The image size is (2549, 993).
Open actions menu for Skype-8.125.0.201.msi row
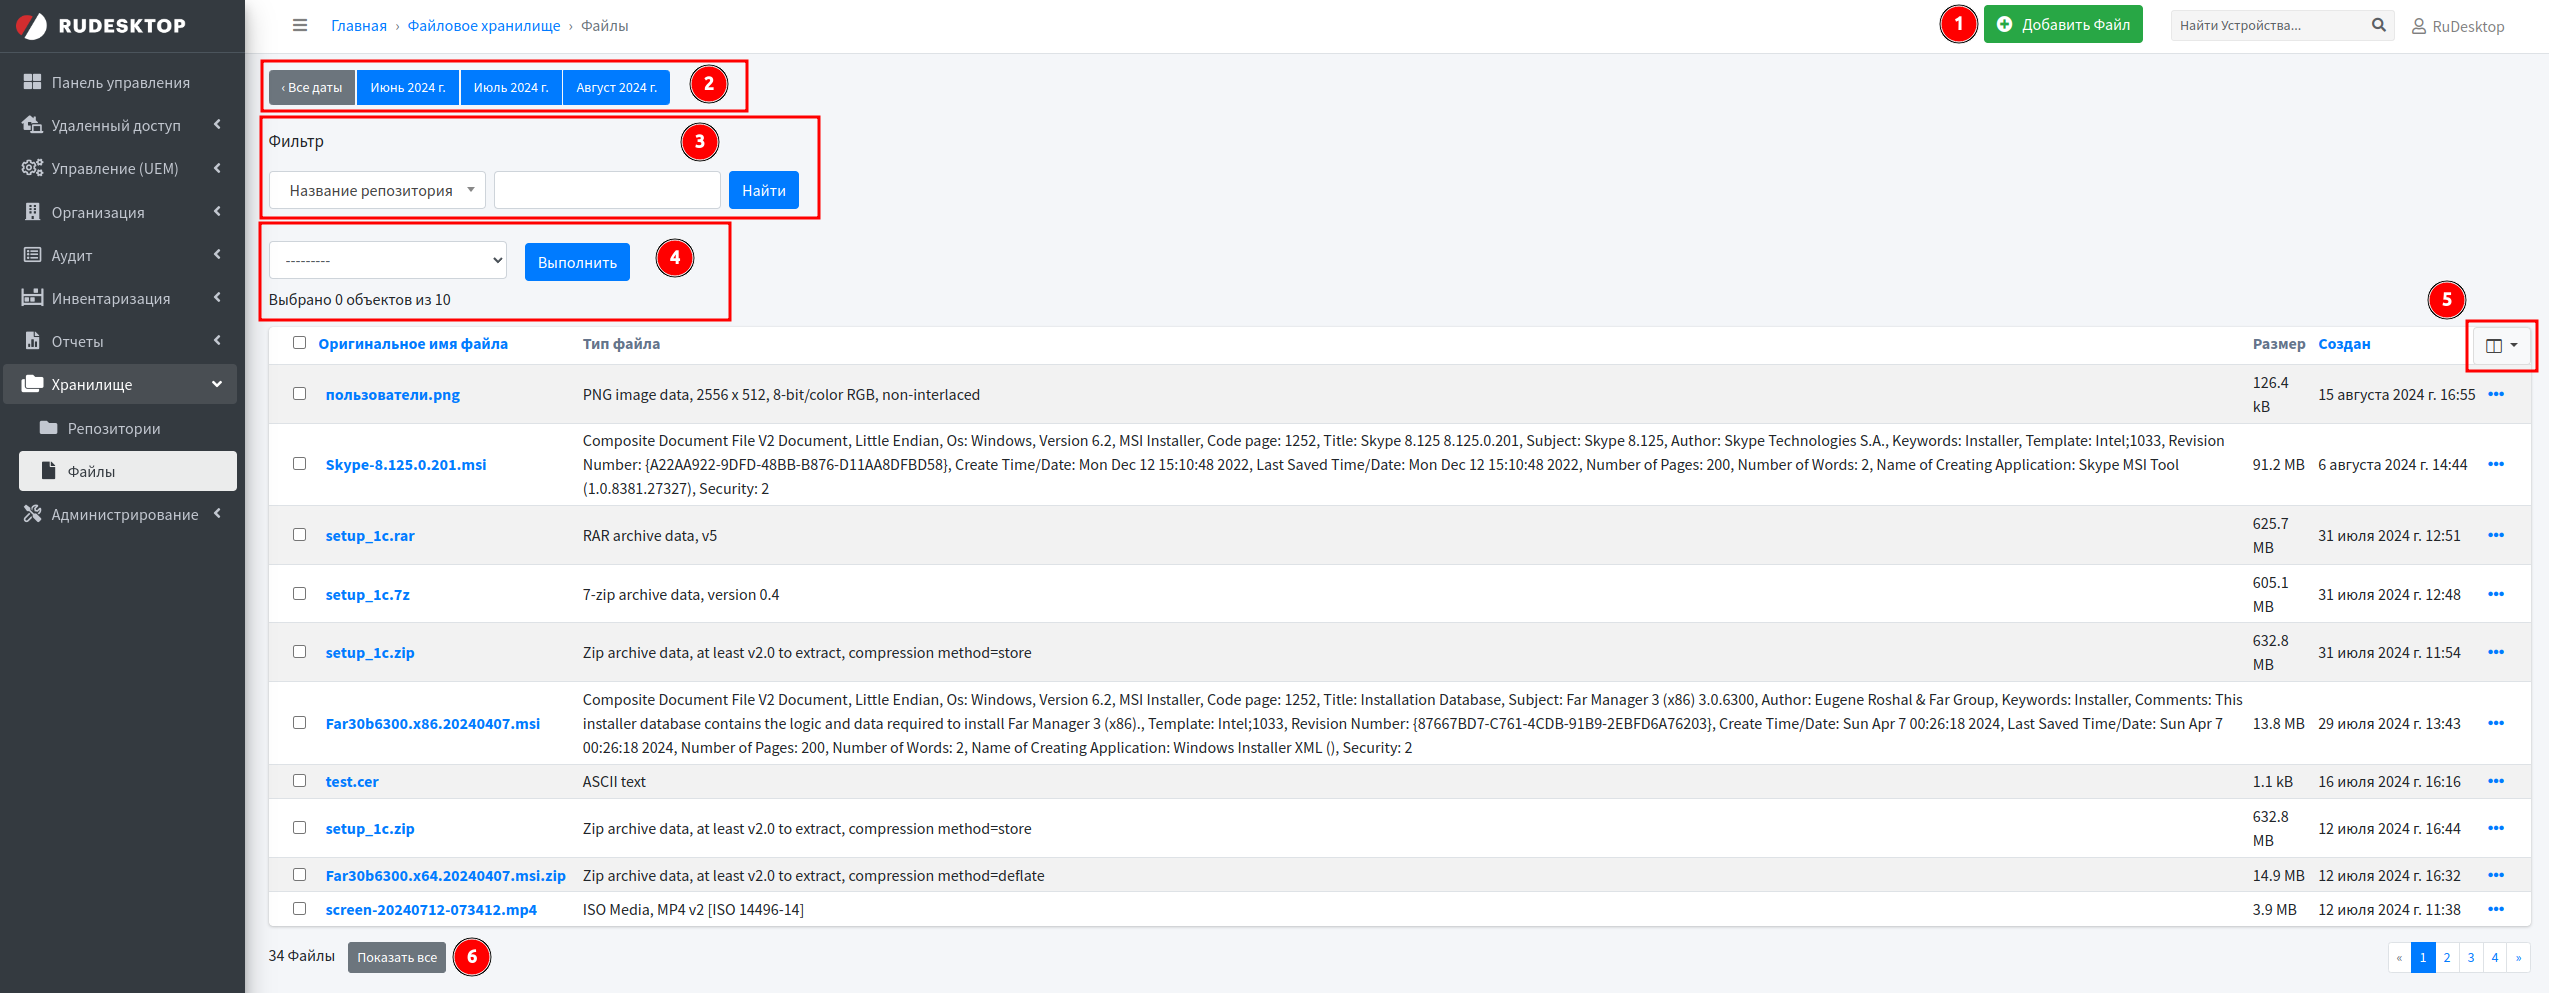pos(2495,464)
